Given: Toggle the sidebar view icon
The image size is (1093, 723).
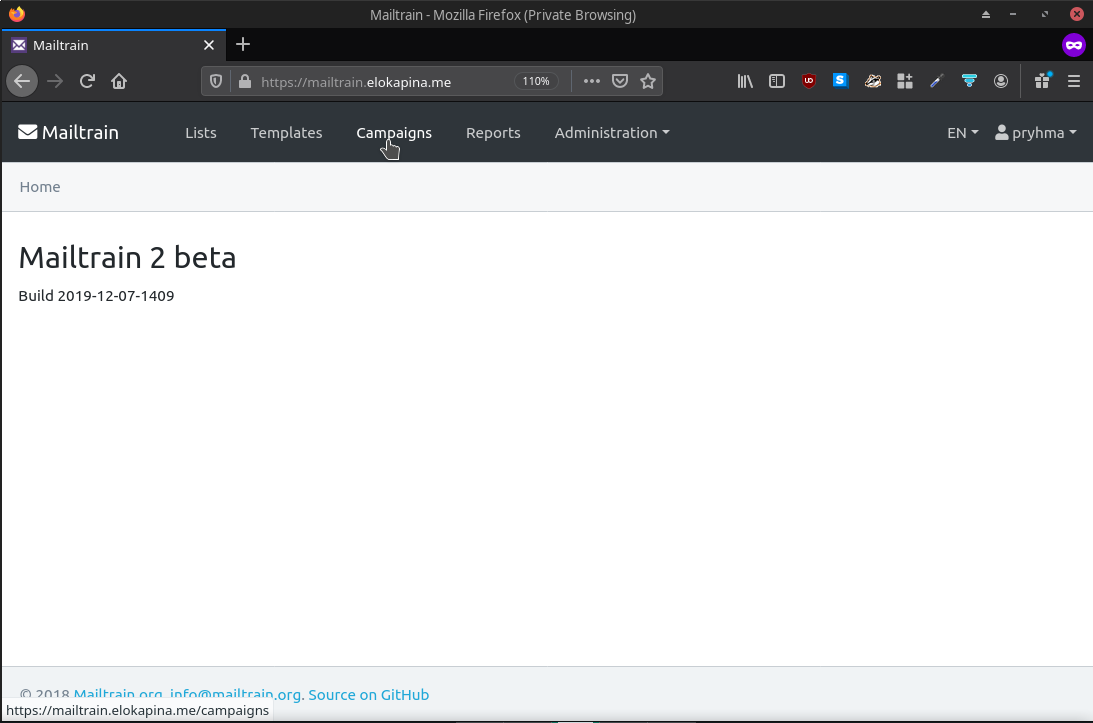Looking at the screenshot, I should pos(777,82).
